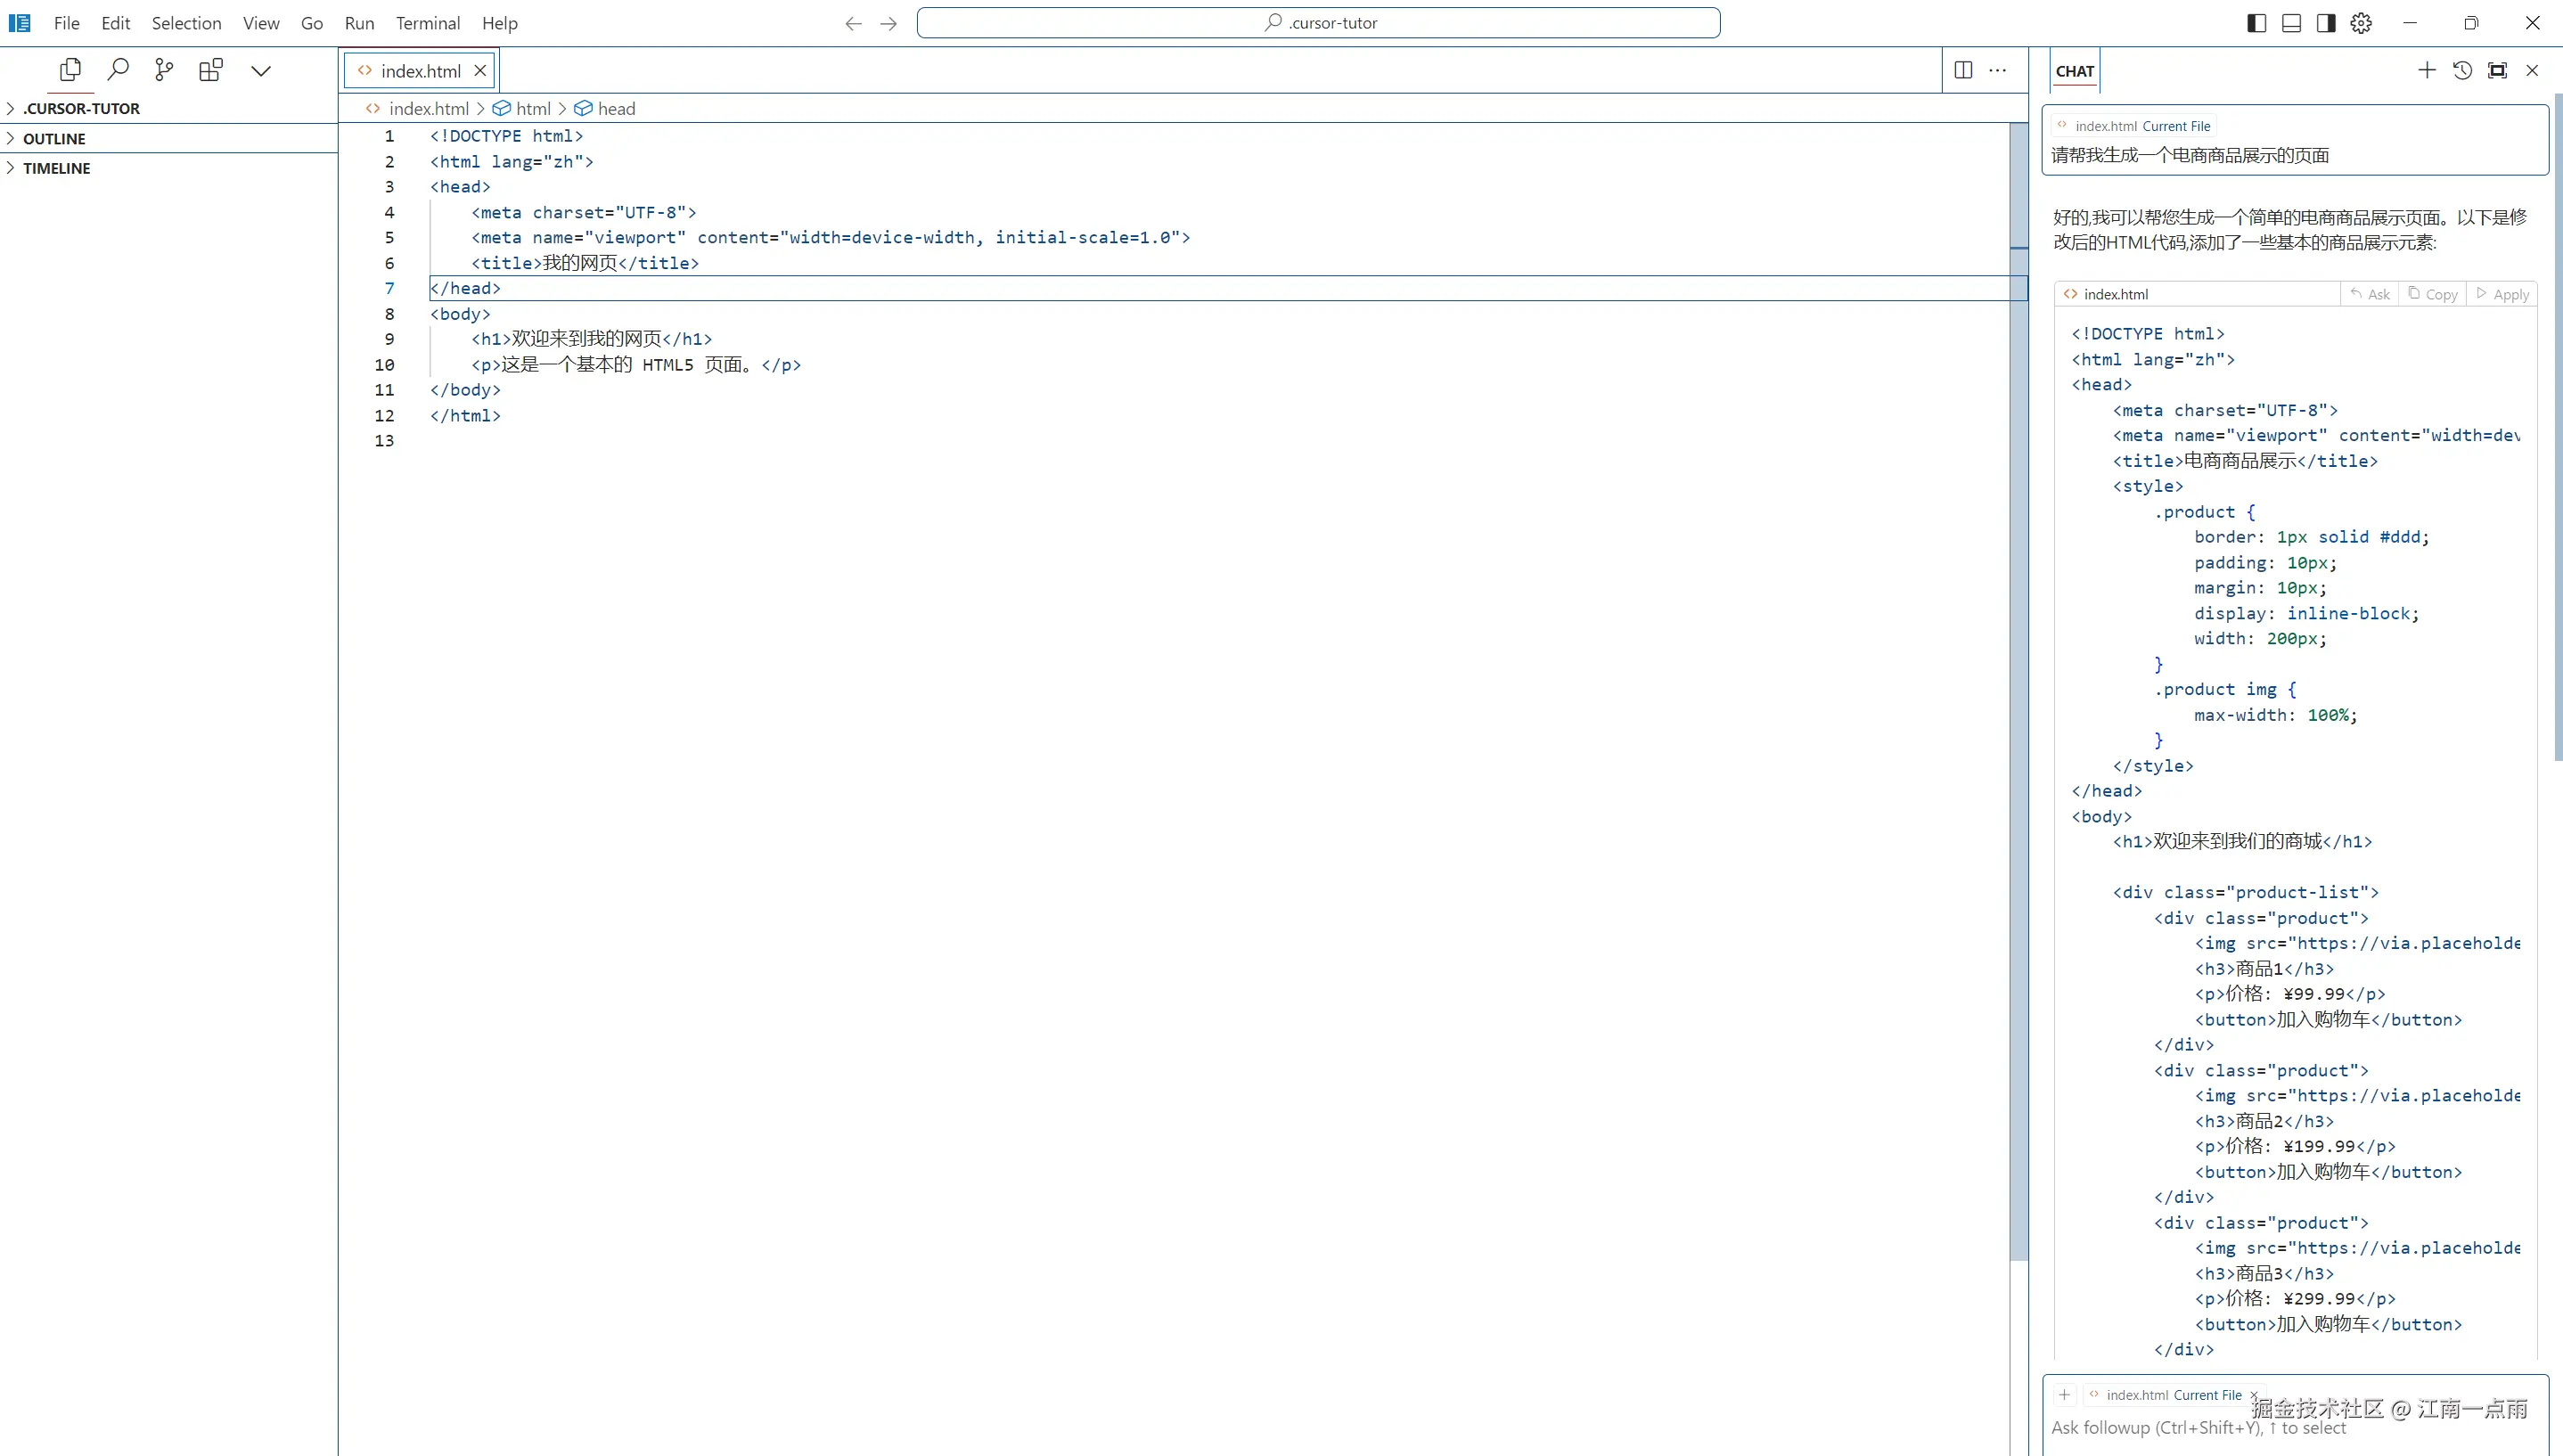Open the Extensions blocks icon
This screenshot has width=2563, height=1456.
pos(211,70)
